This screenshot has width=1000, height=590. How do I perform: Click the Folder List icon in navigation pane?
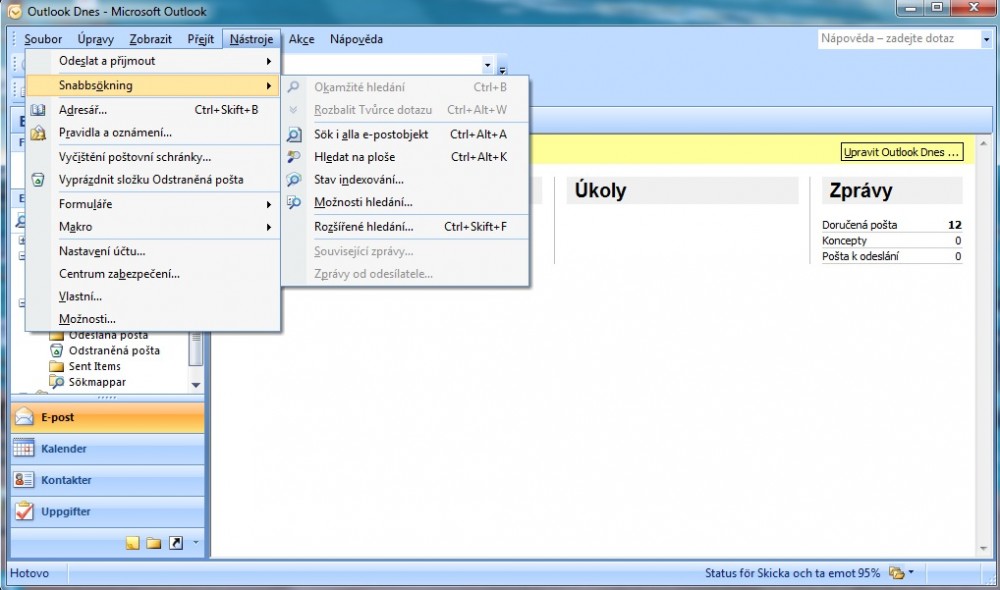[154, 543]
